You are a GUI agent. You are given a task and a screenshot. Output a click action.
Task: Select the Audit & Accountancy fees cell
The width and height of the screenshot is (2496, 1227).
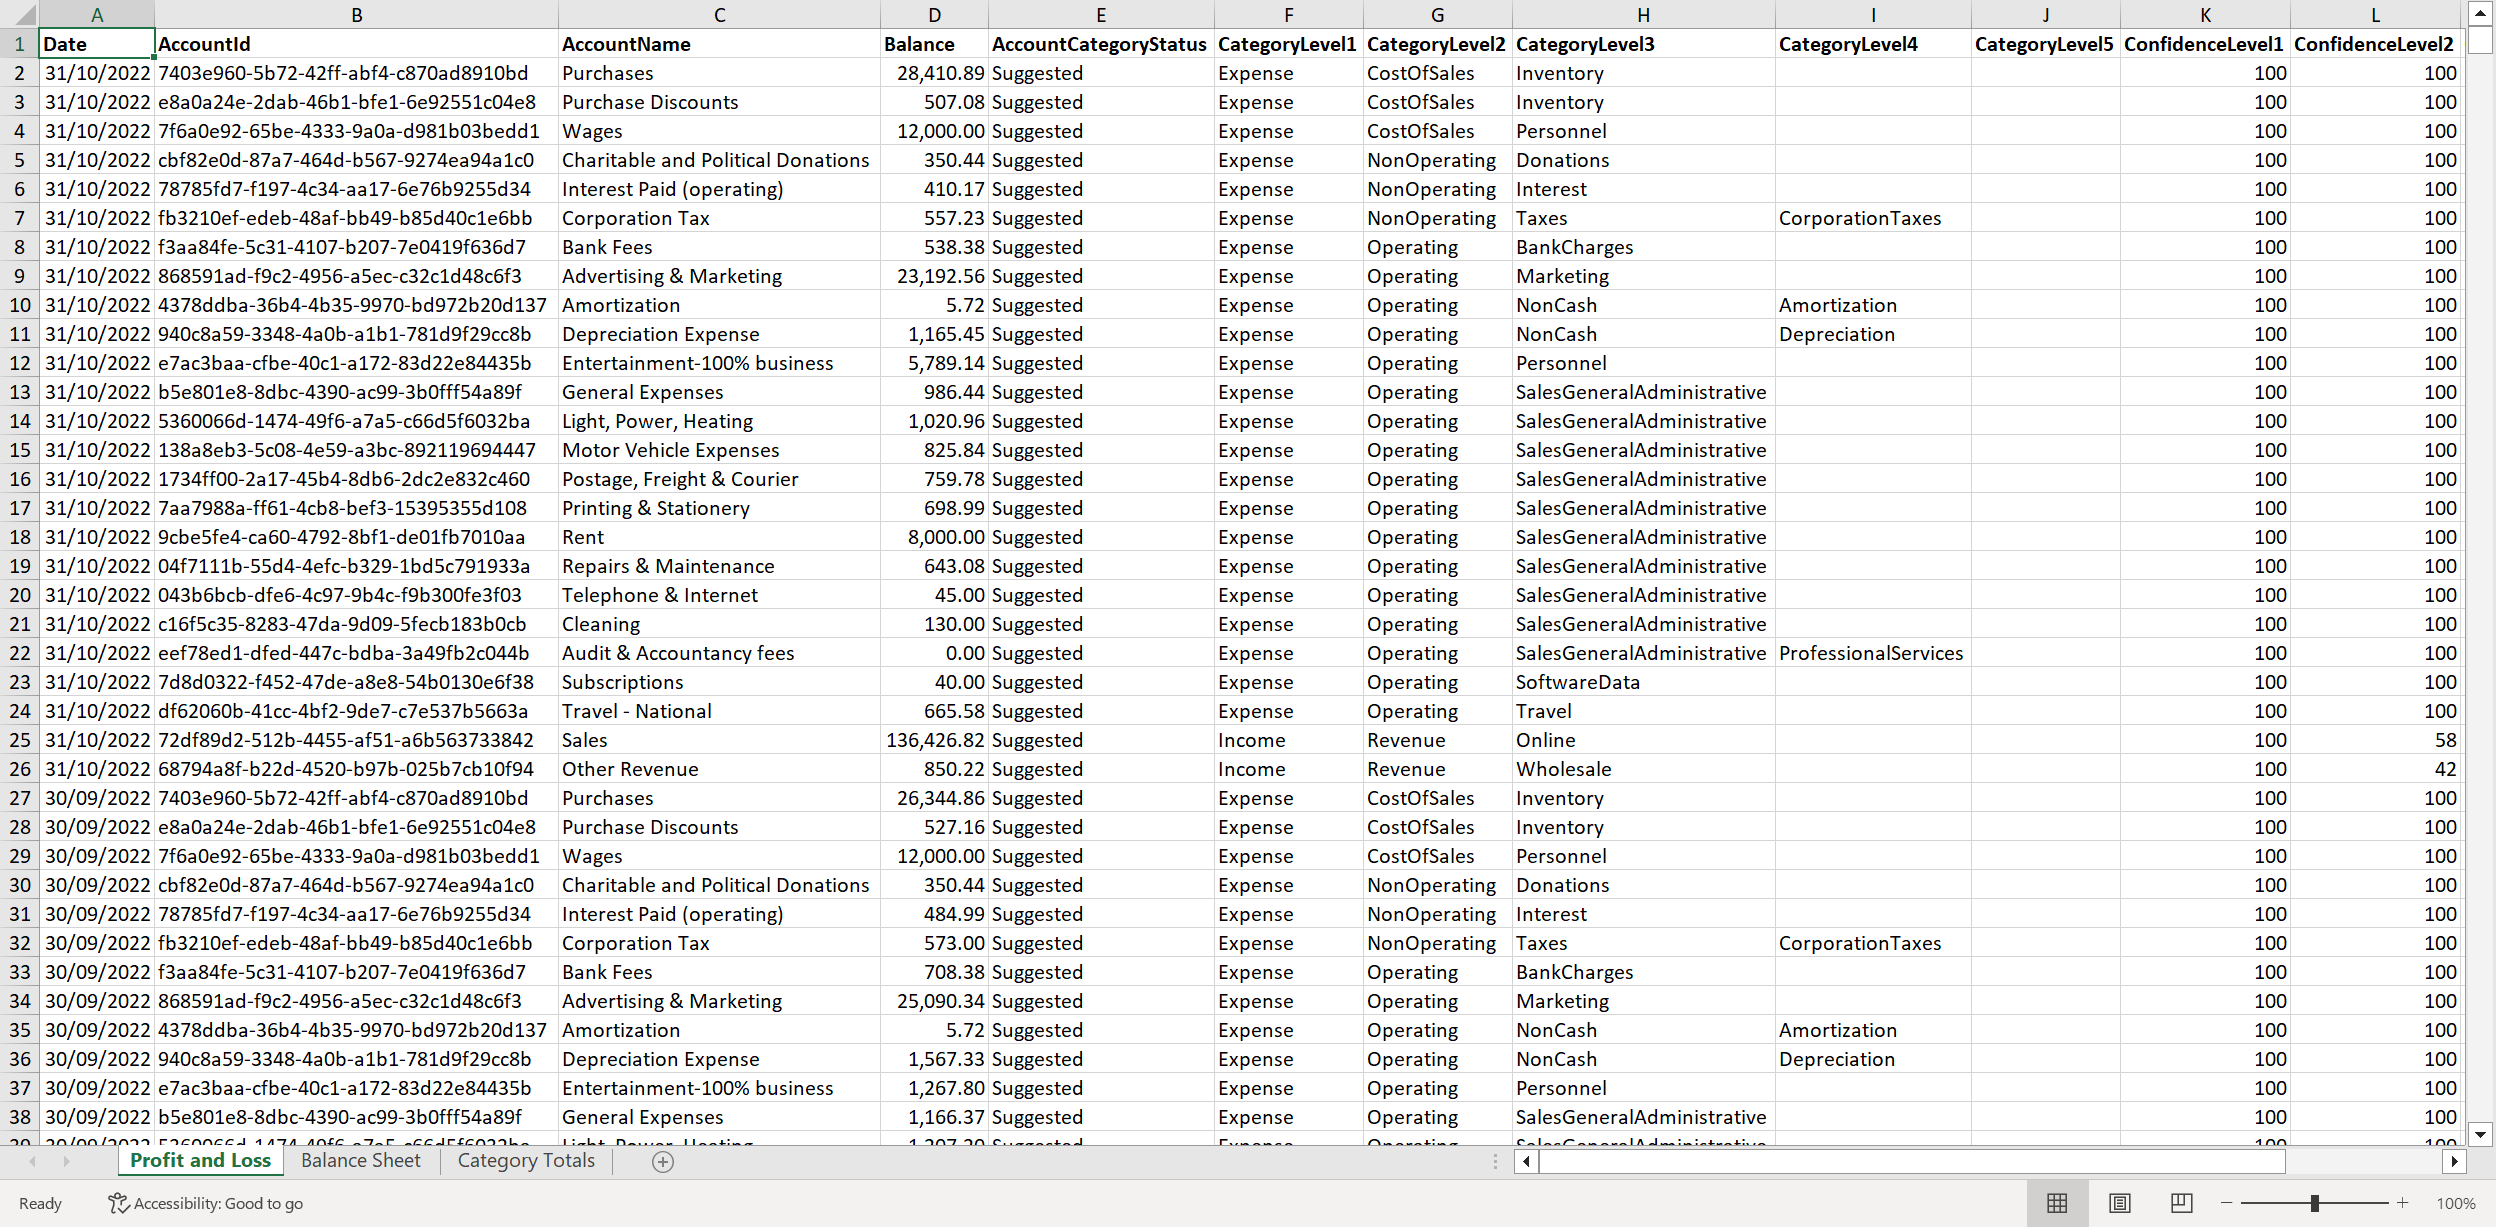click(x=719, y=653)
